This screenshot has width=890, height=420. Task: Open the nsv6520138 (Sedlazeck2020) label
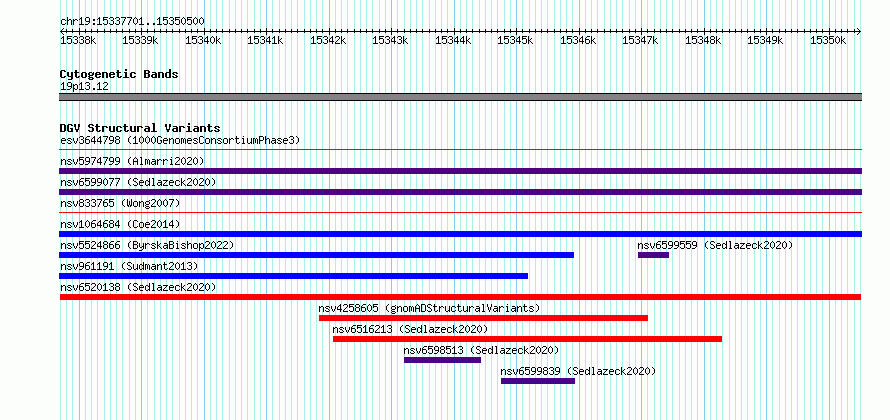138,287
